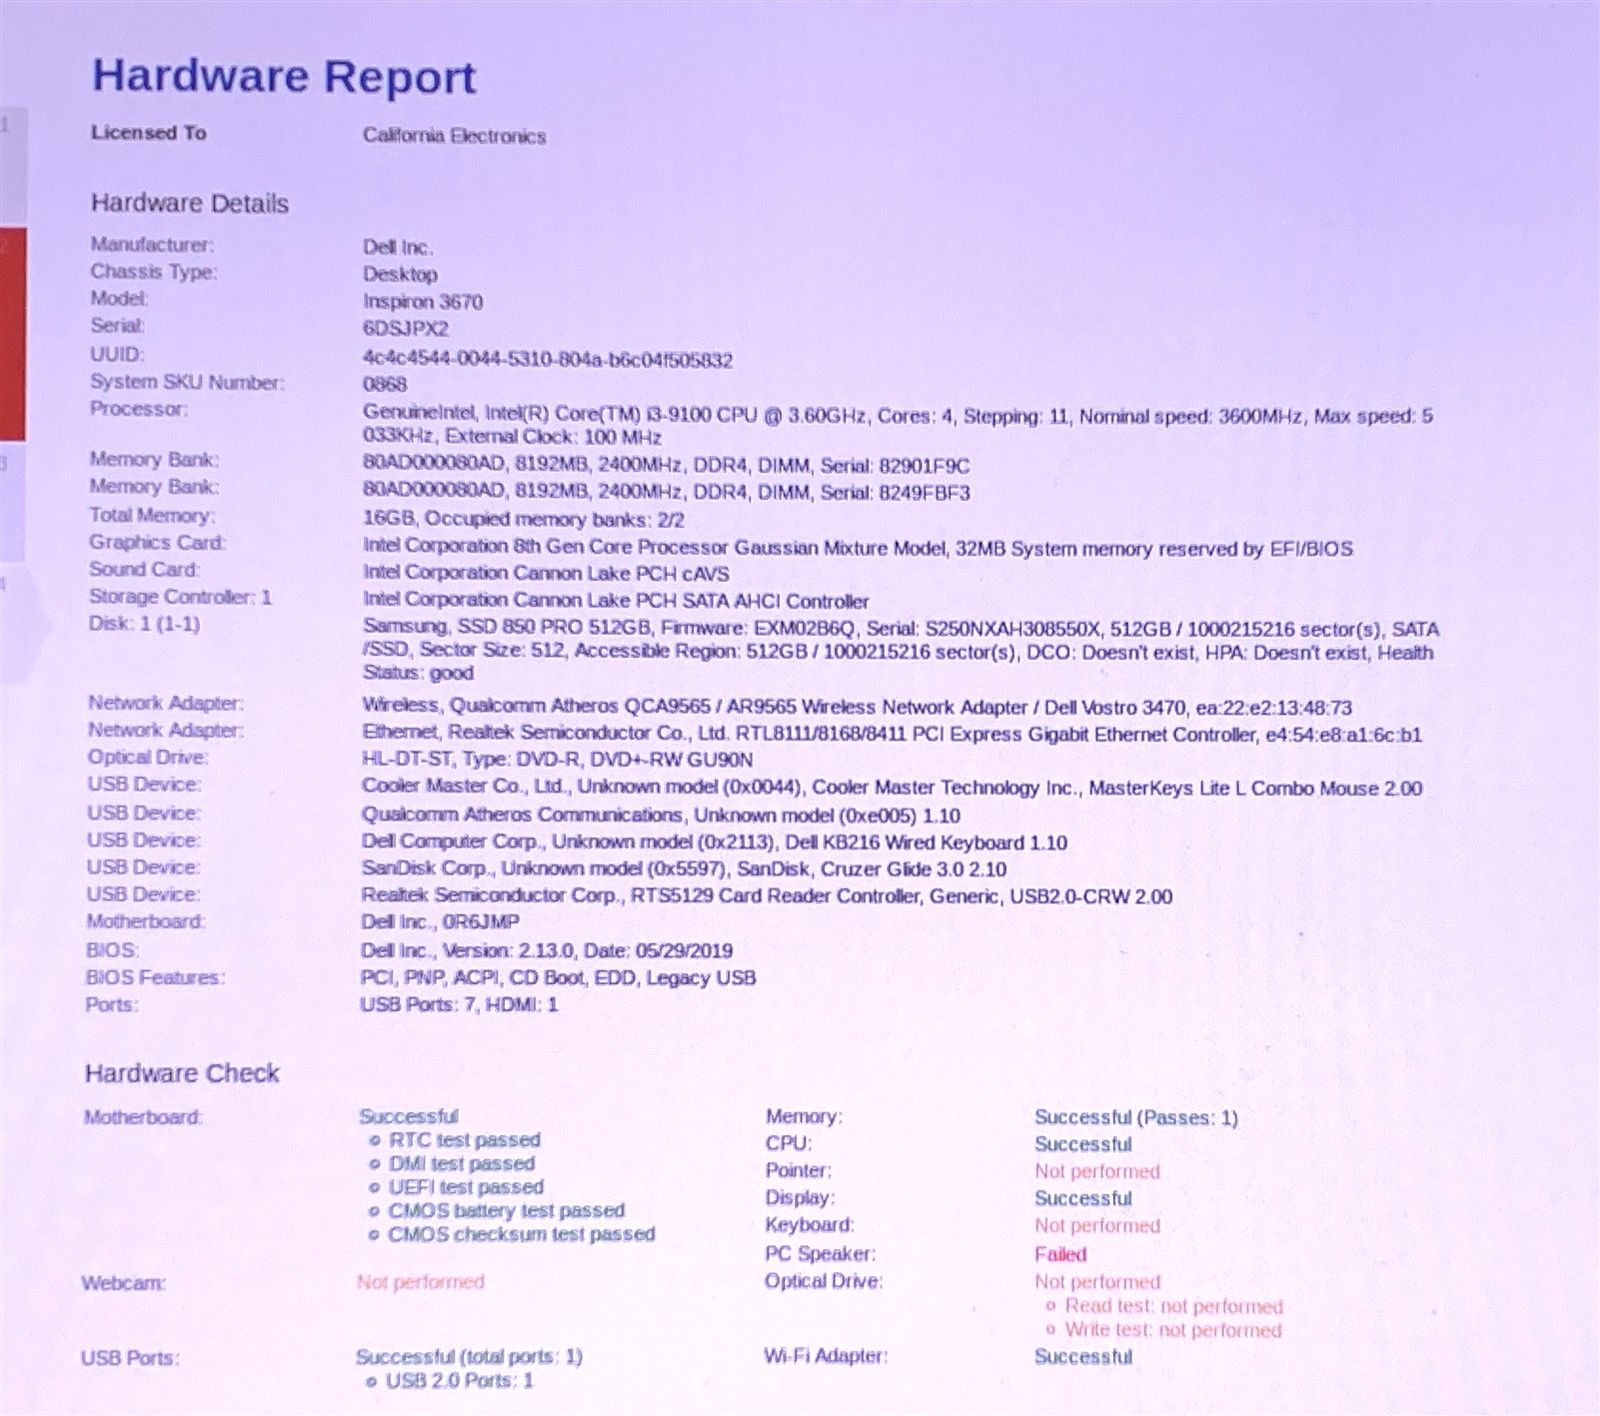Click the CMOS checksum test passed item
Image resolution: width=1600 pixels, height=1416 pixels.
point(521,1234)
